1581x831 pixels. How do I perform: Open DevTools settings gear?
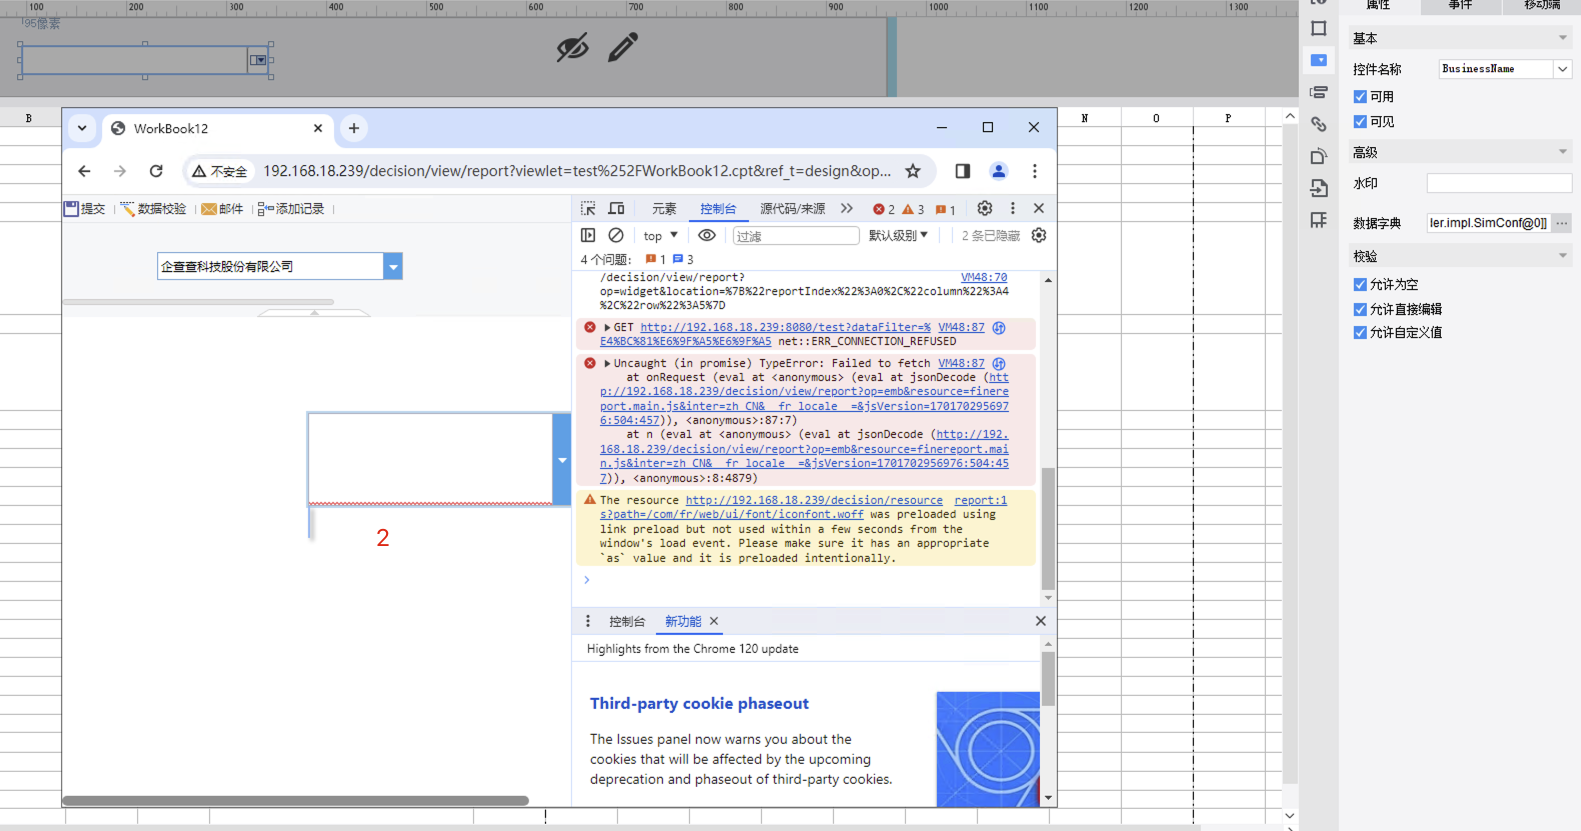[985, 208]
